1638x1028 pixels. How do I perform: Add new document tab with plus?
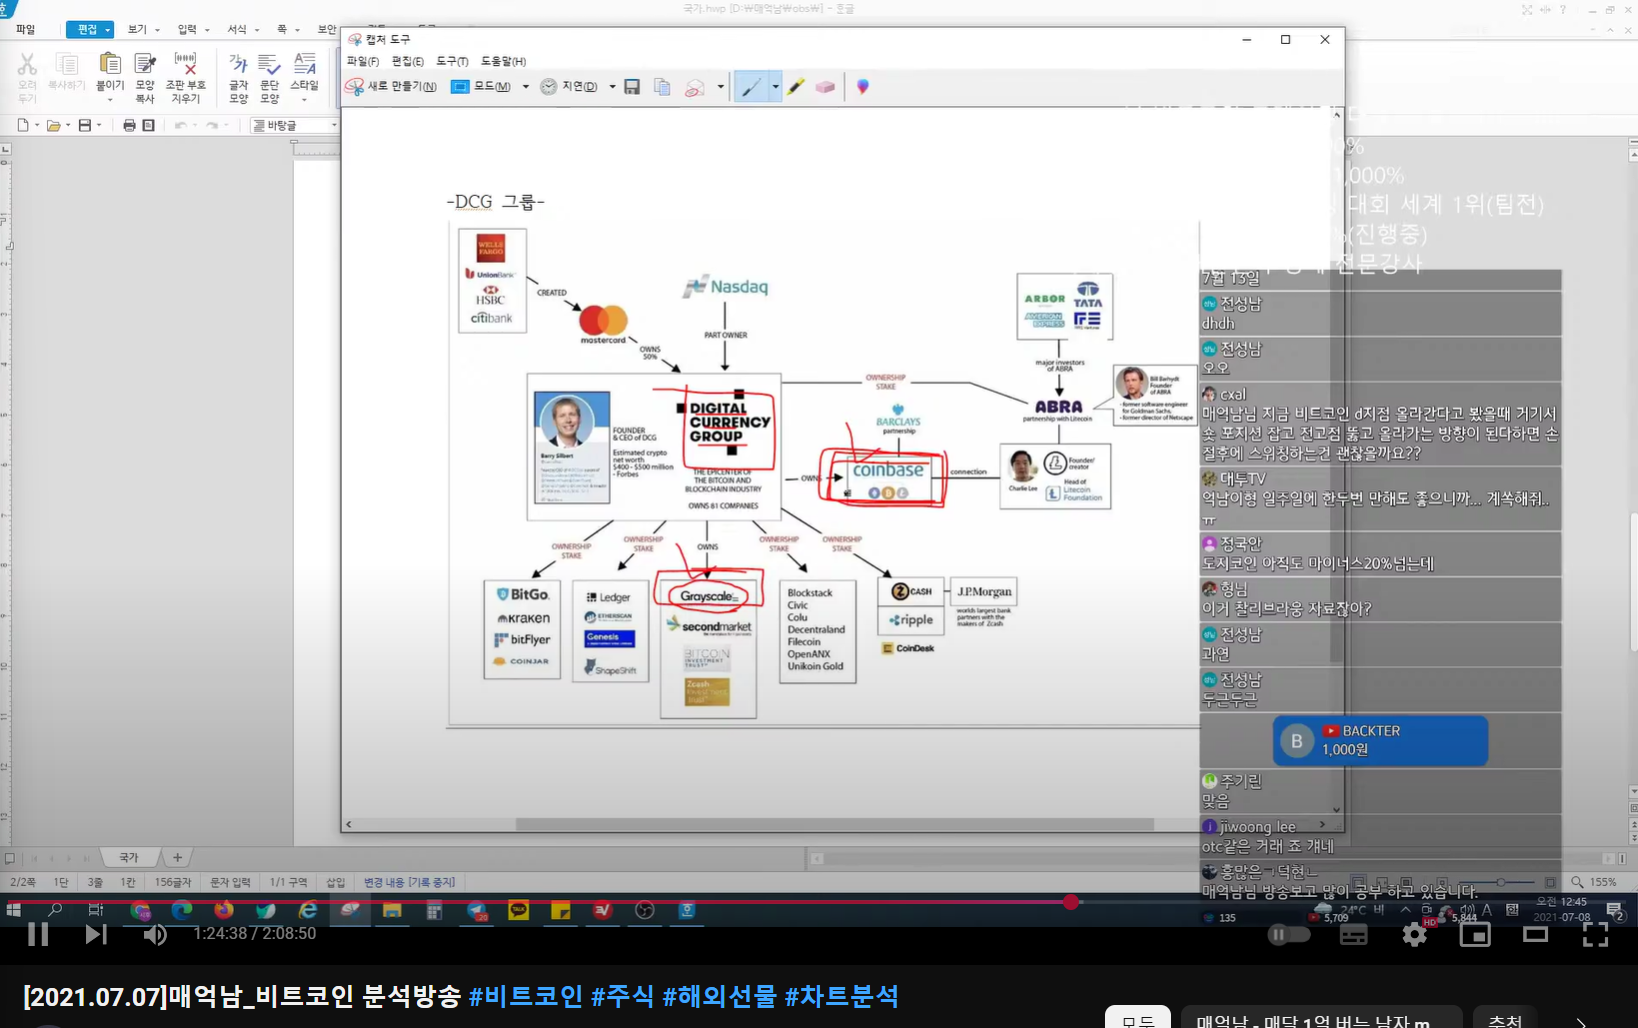[x=177, y=857]
